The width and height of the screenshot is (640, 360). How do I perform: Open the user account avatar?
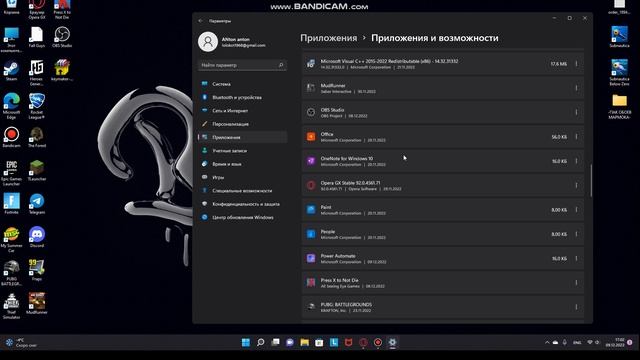[208, 42]
